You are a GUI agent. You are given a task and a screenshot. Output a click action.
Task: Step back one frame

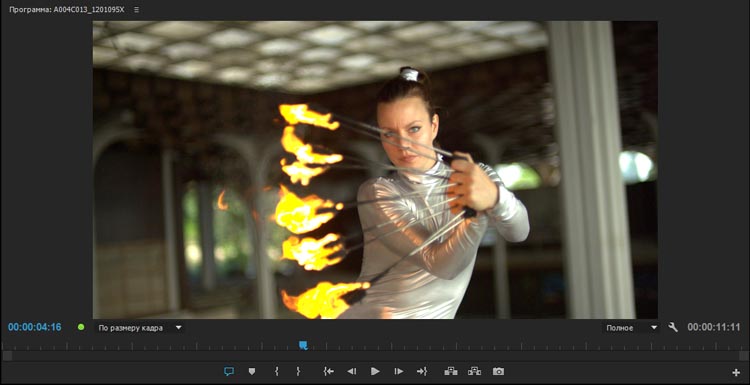(x=352, y=371)
